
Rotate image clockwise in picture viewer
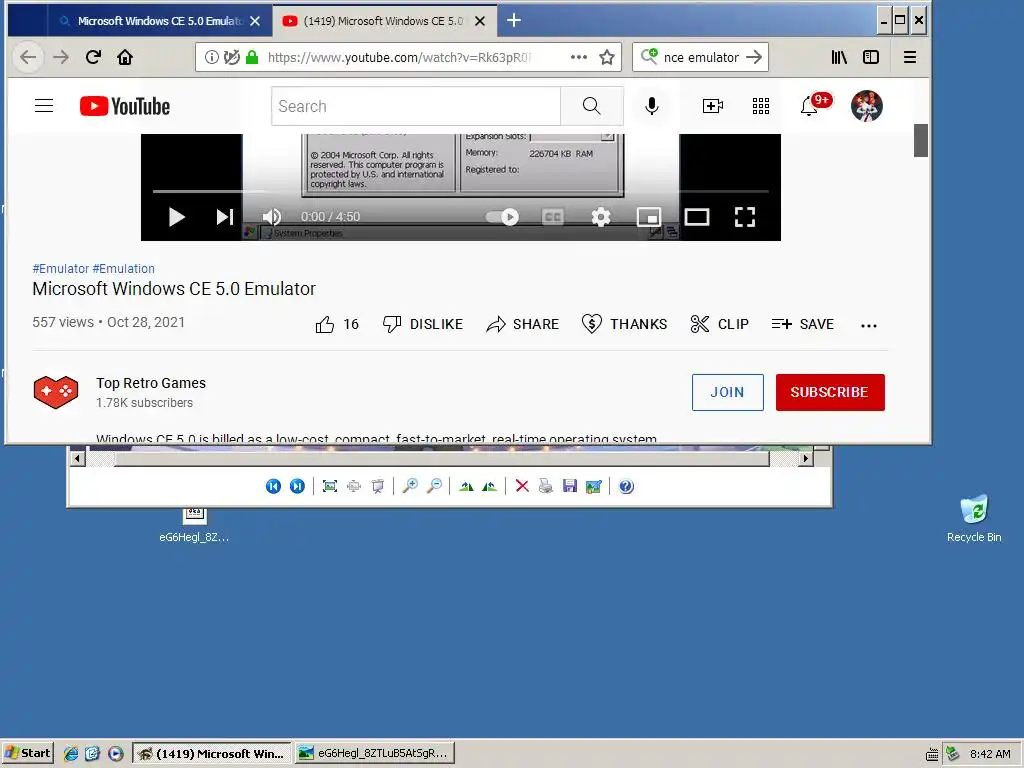pos(466,486)
